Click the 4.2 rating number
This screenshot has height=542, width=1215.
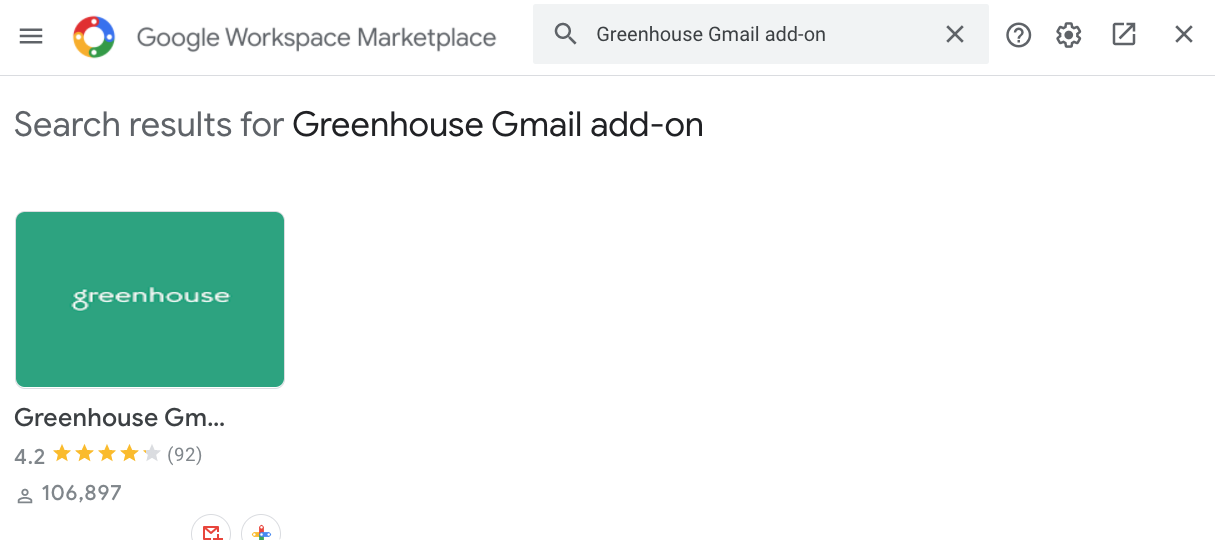[x=30, y=456]
